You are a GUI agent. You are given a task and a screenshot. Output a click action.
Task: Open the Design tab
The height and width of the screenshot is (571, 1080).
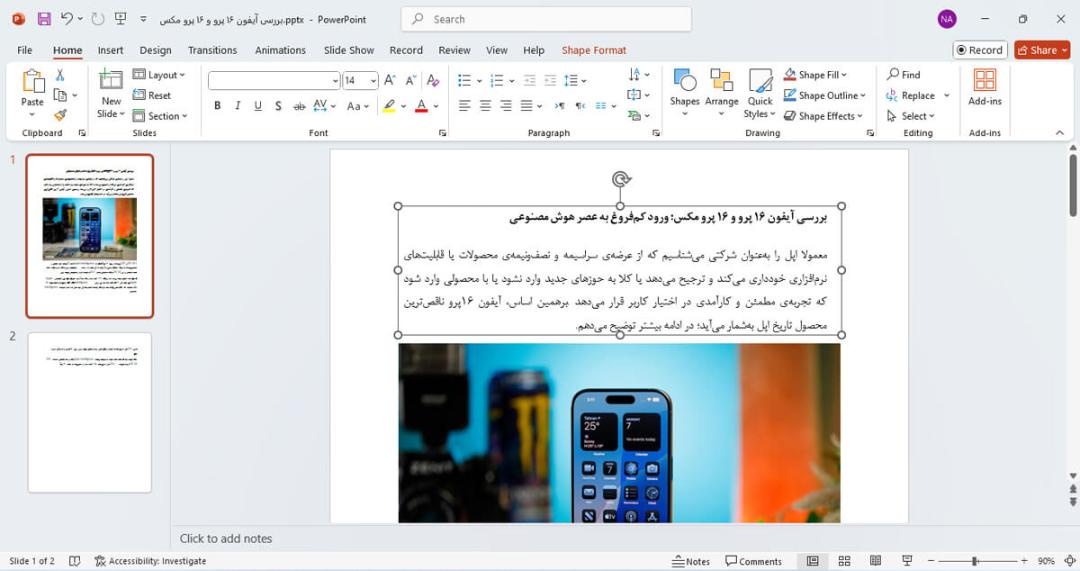click(156, 50)
